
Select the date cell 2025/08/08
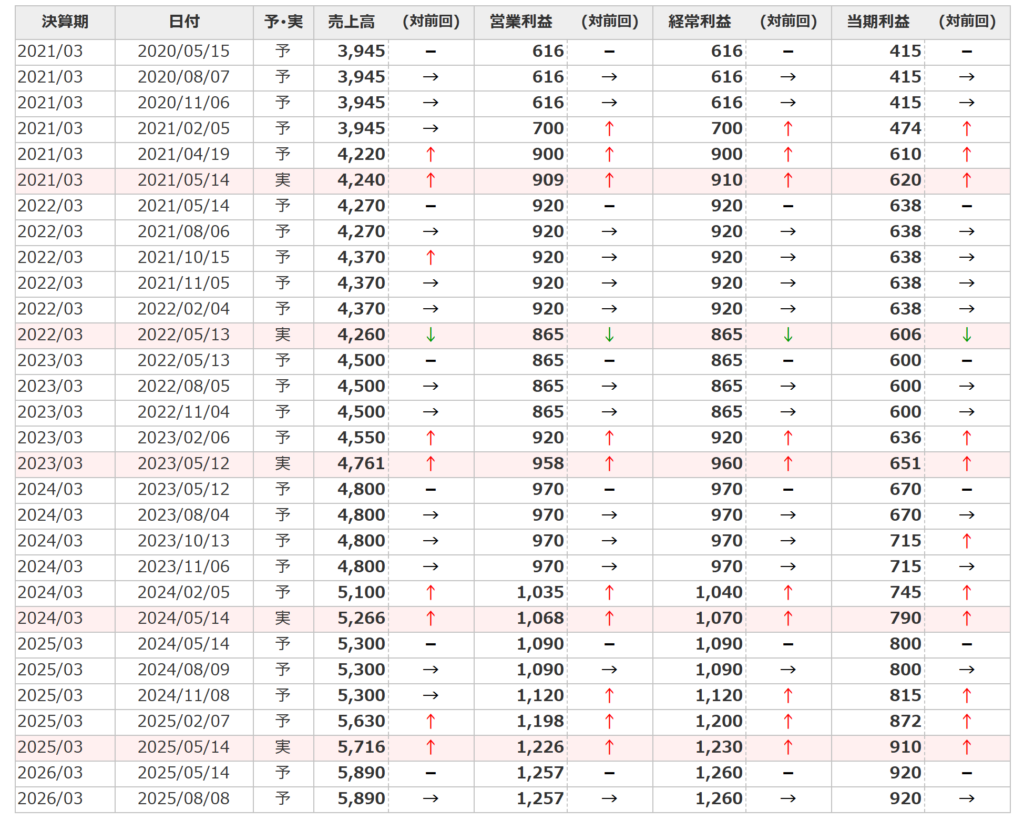[183, 798]
